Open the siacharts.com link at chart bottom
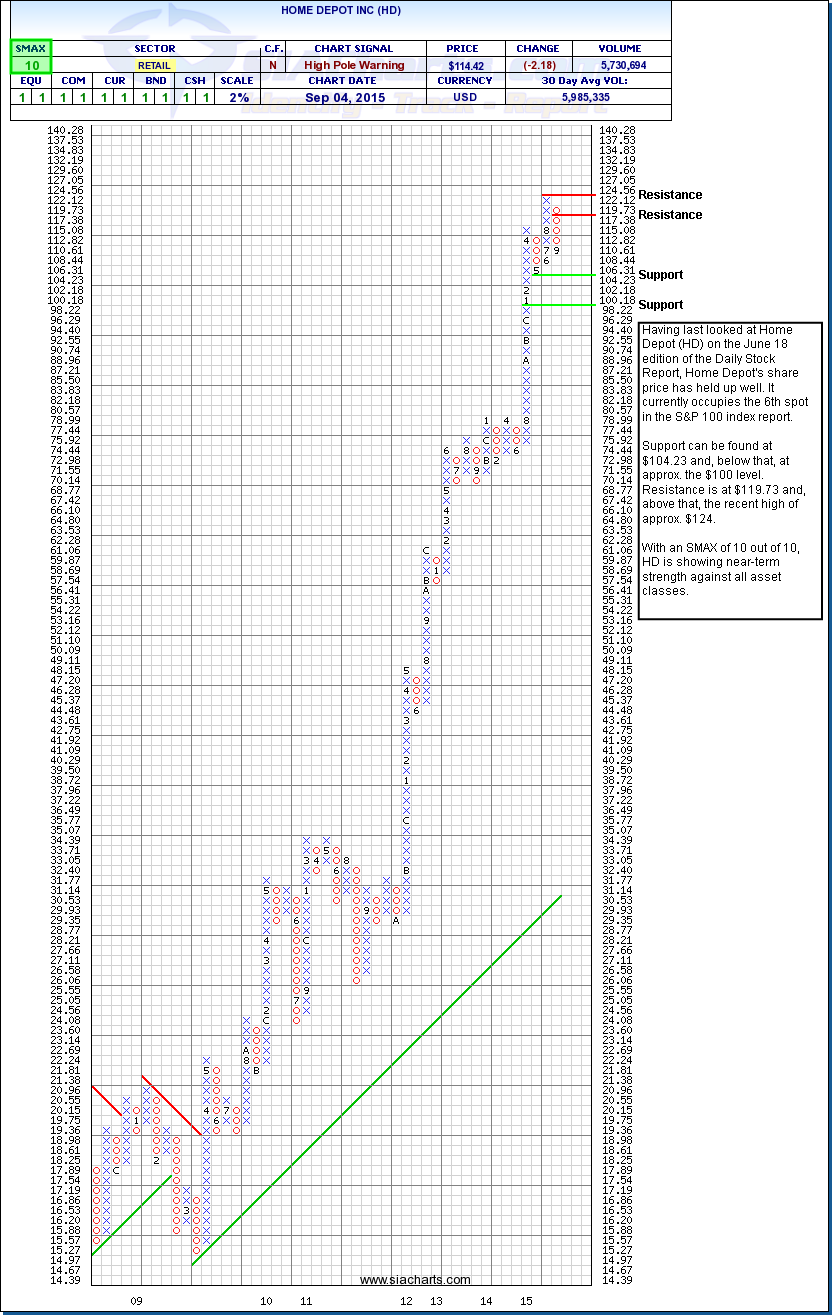The height and width of the screenshot is (1315, 832). 415,1279
